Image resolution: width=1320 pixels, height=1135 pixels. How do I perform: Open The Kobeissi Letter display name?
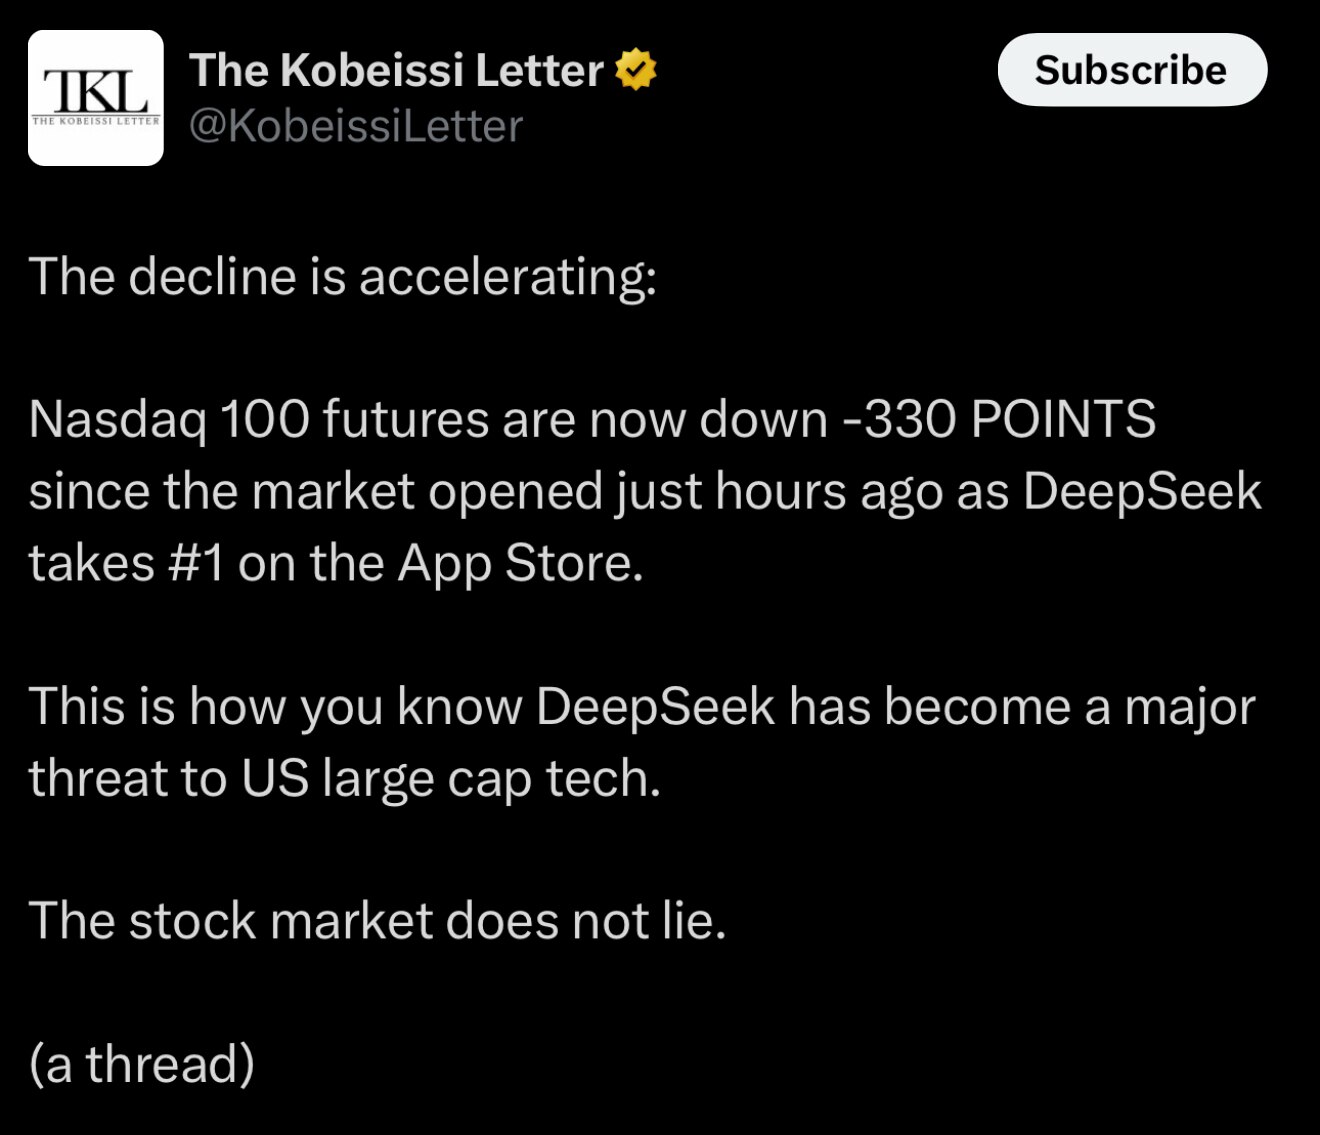tap(396, 70)
